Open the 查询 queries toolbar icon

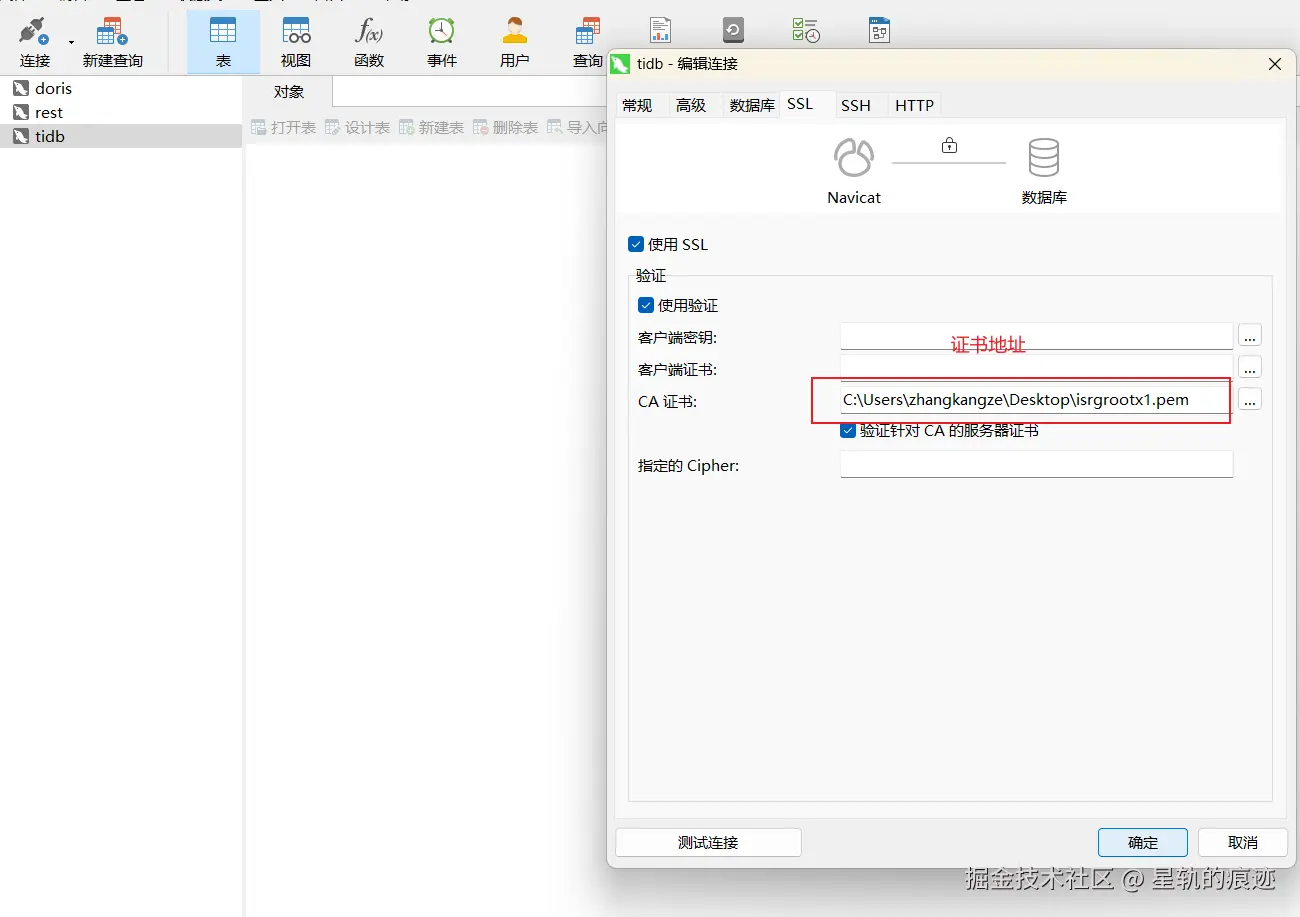588,42
